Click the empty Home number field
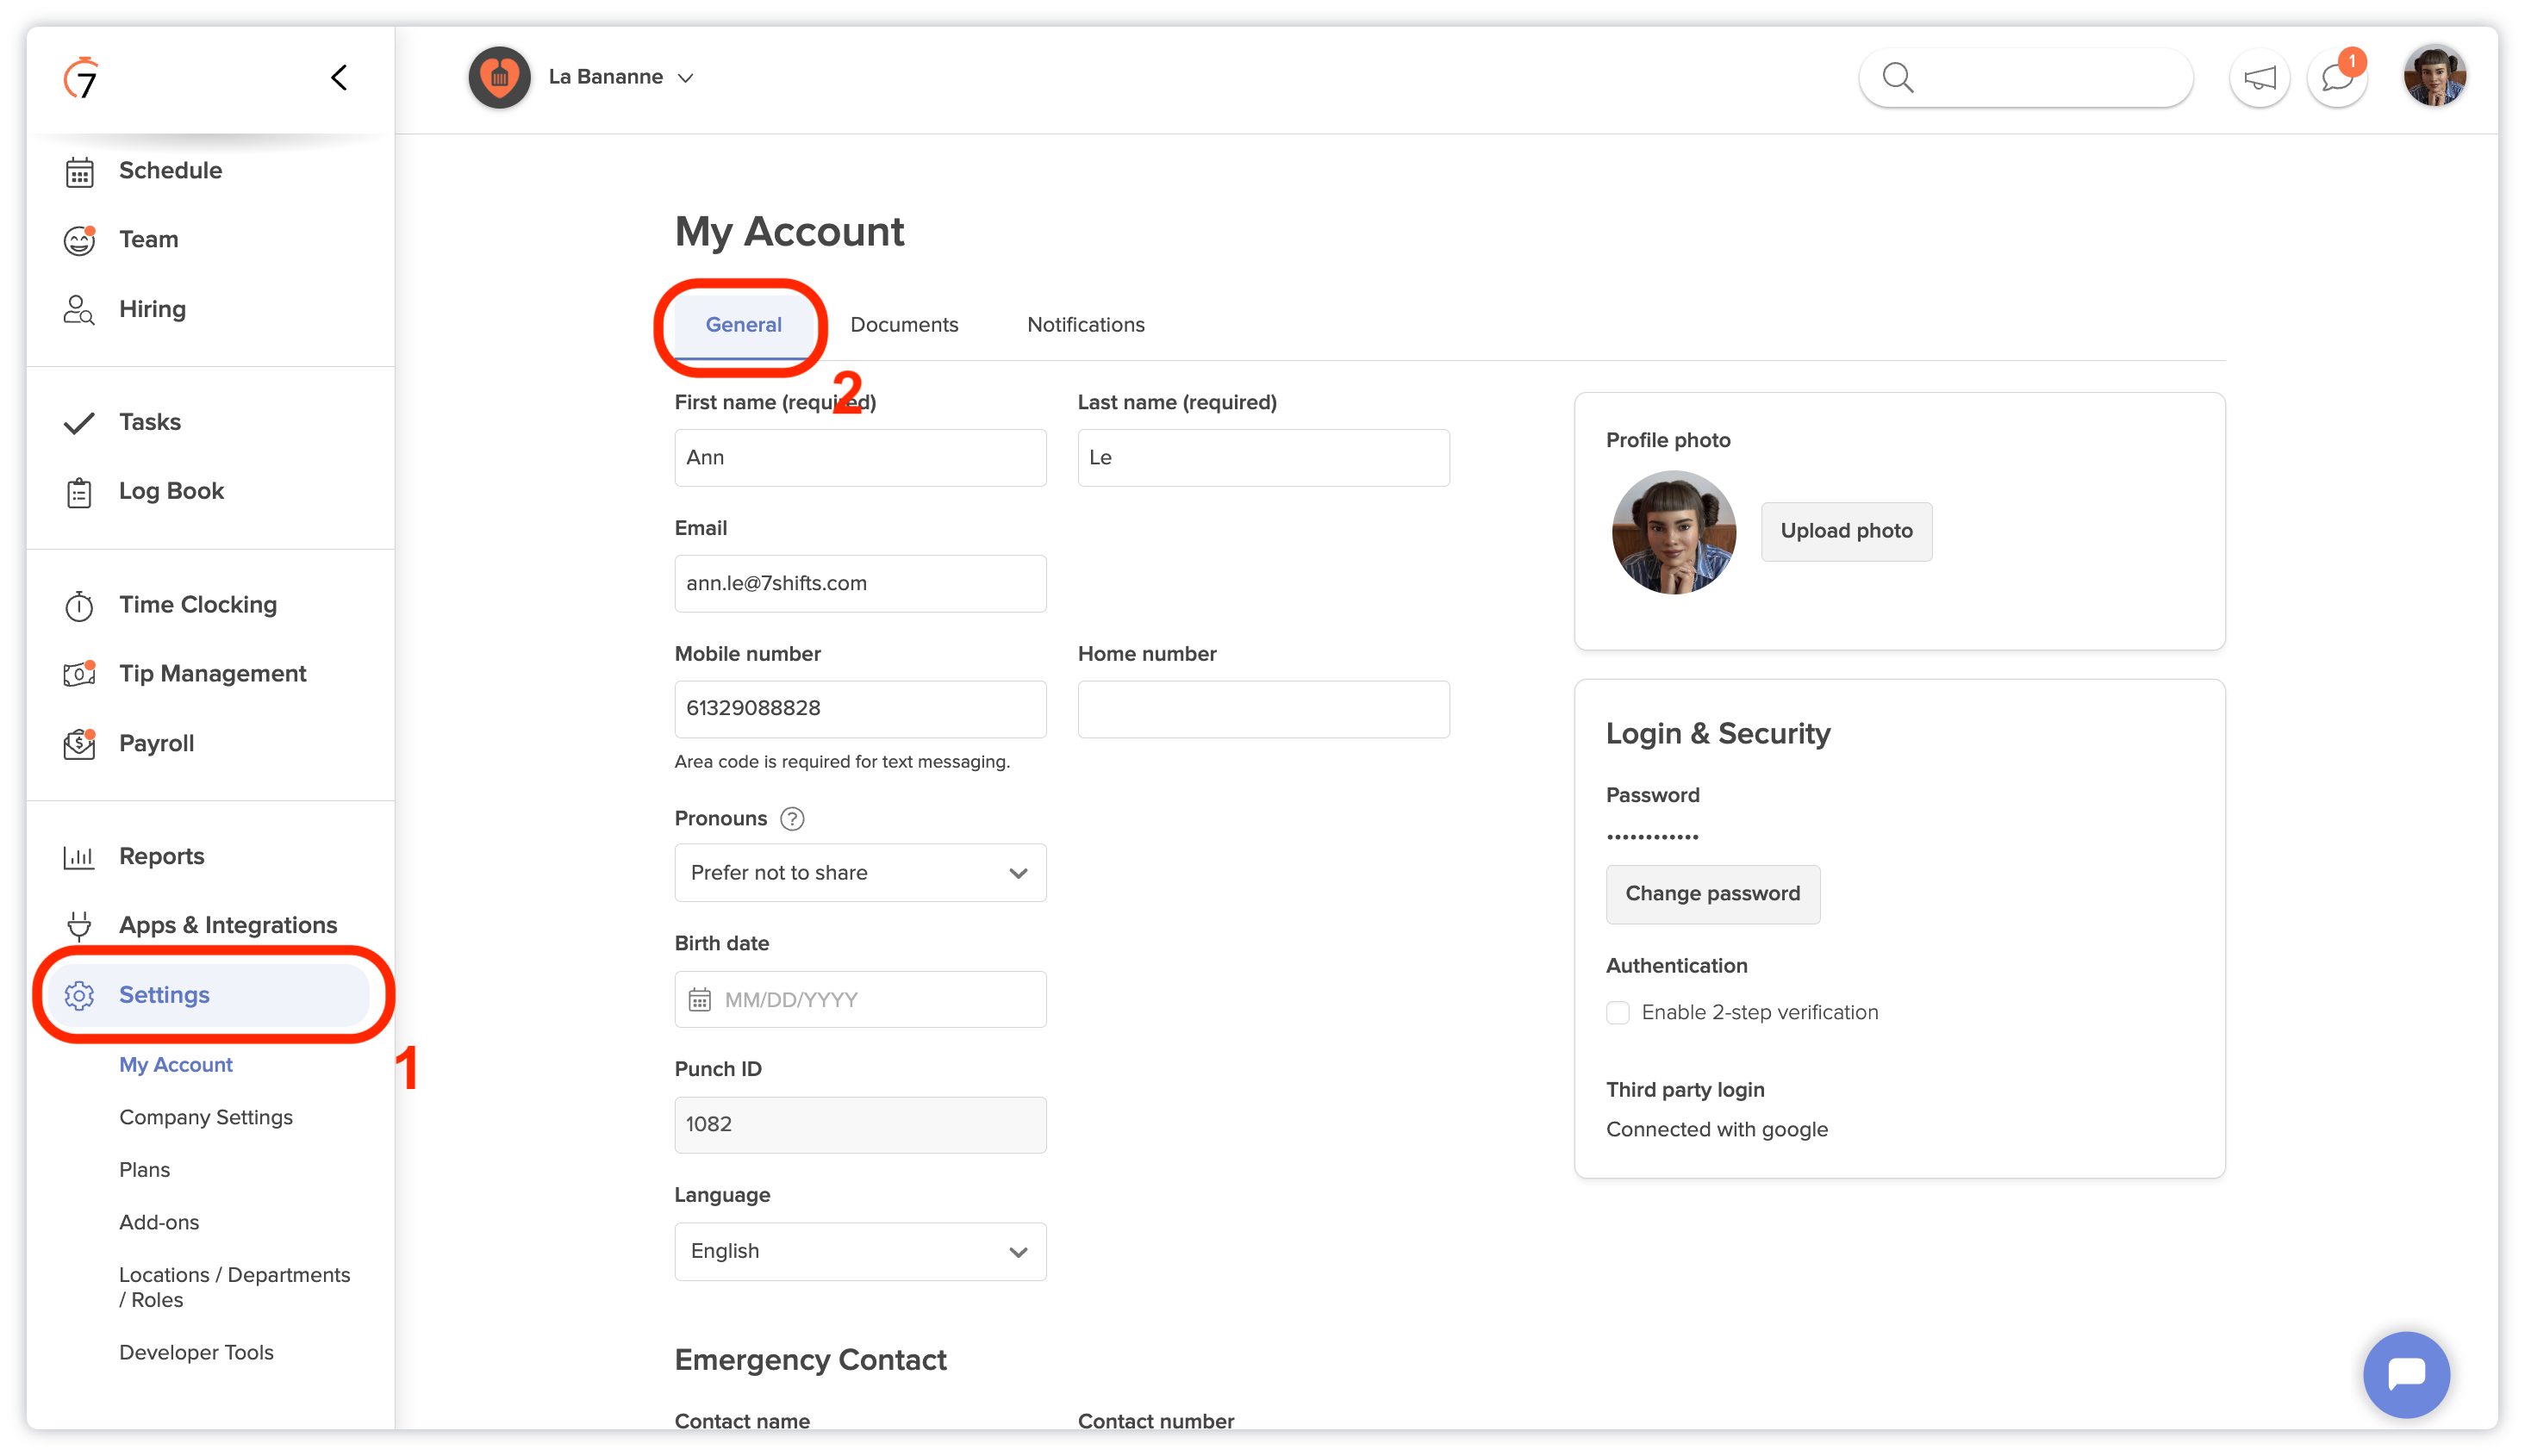Viewport: 2525px width, 1456px height. [1263, 709]
